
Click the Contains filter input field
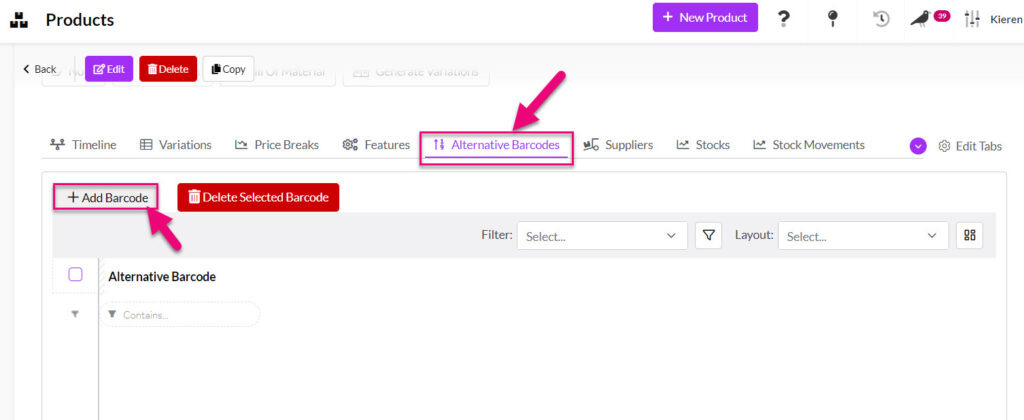(x=180, y=315)
